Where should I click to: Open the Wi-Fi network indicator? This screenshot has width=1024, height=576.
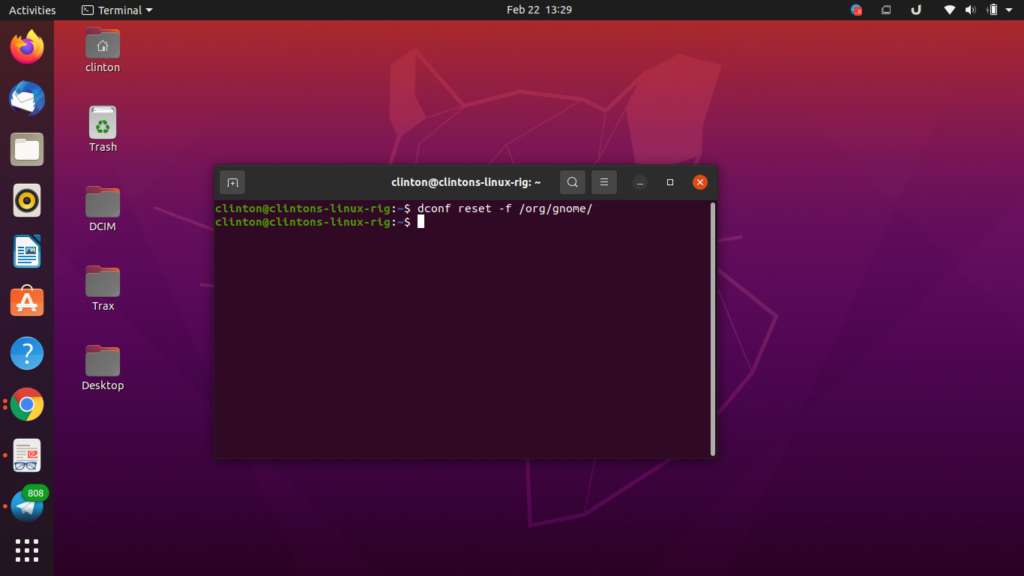(950, 10)
